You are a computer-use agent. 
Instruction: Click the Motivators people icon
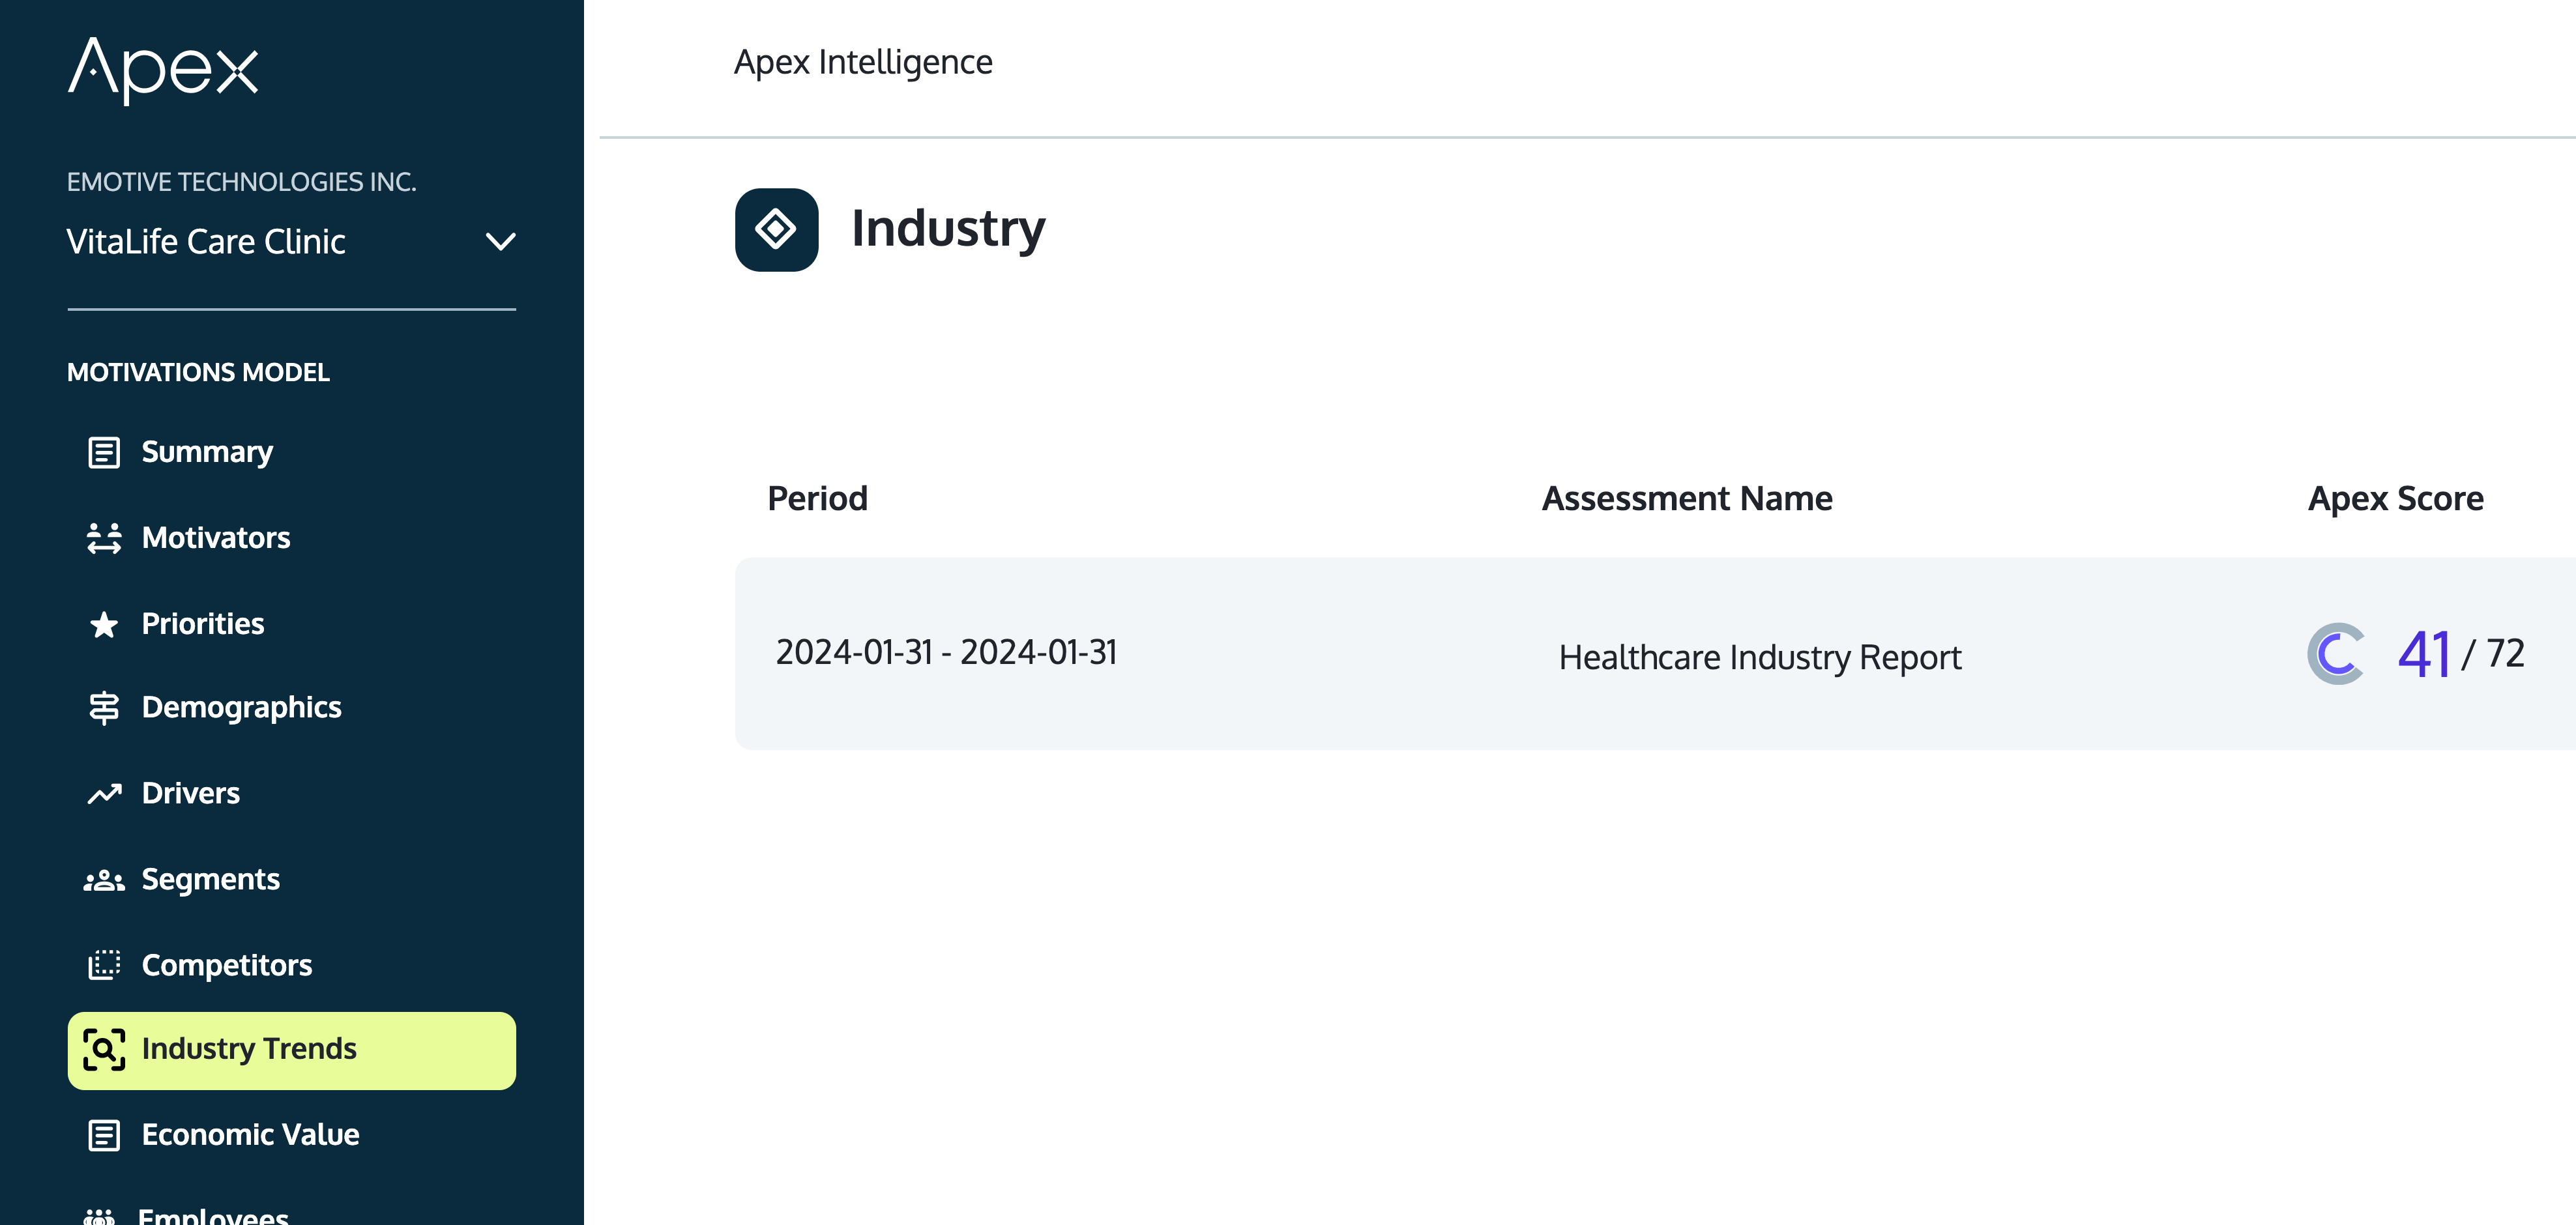tap(104, 538)
